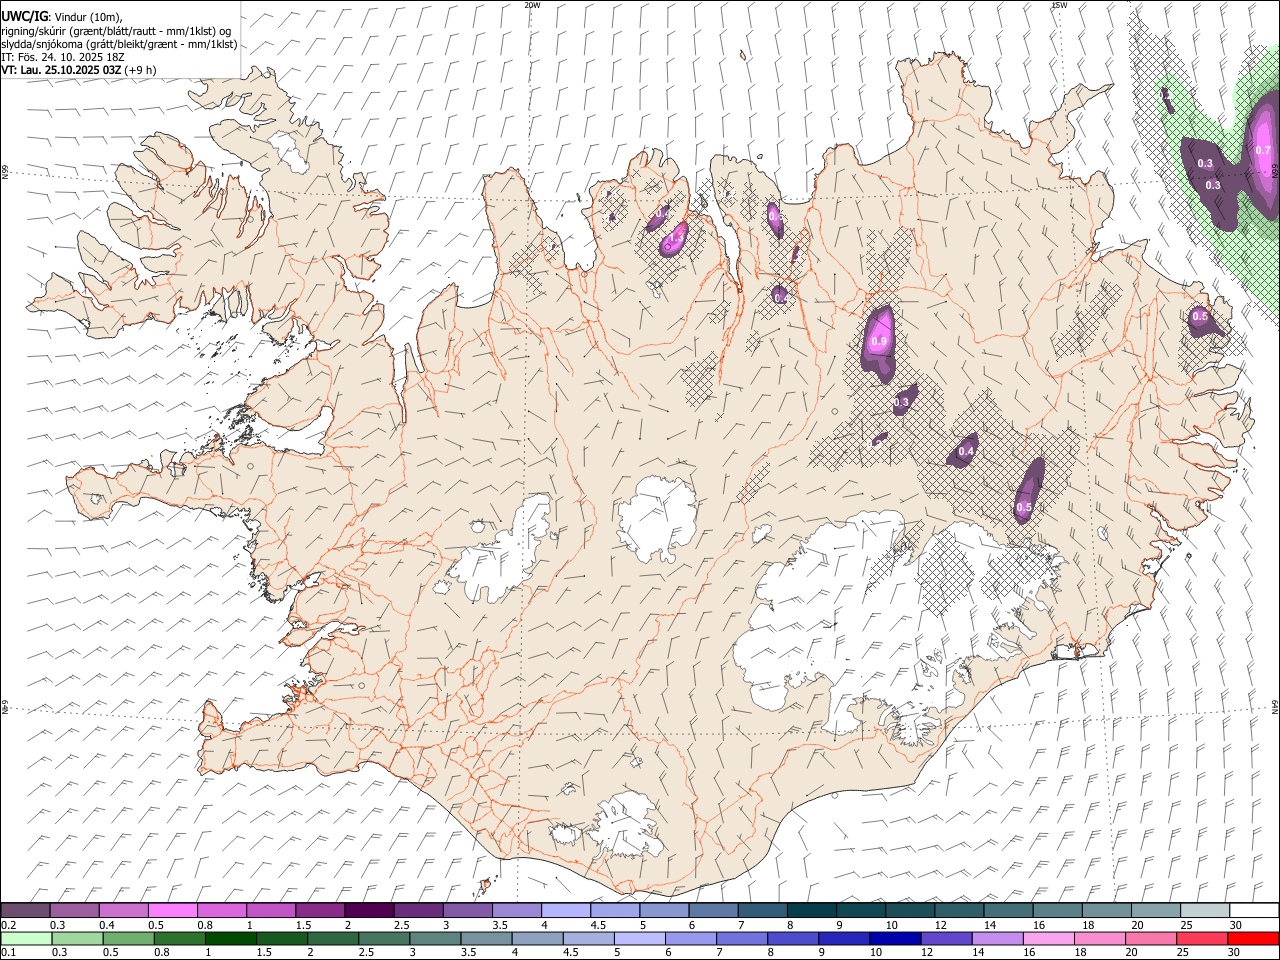Click the Hofsjökull glacier in central Iceland

click(x=657, y=519)
